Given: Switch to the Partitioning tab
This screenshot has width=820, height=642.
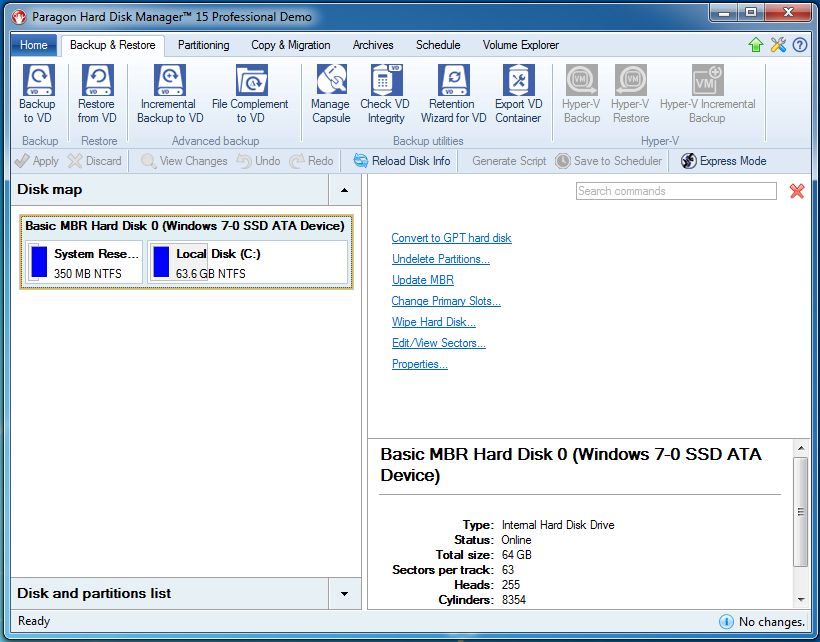Looking at the screenshot, I should (203, 45).
